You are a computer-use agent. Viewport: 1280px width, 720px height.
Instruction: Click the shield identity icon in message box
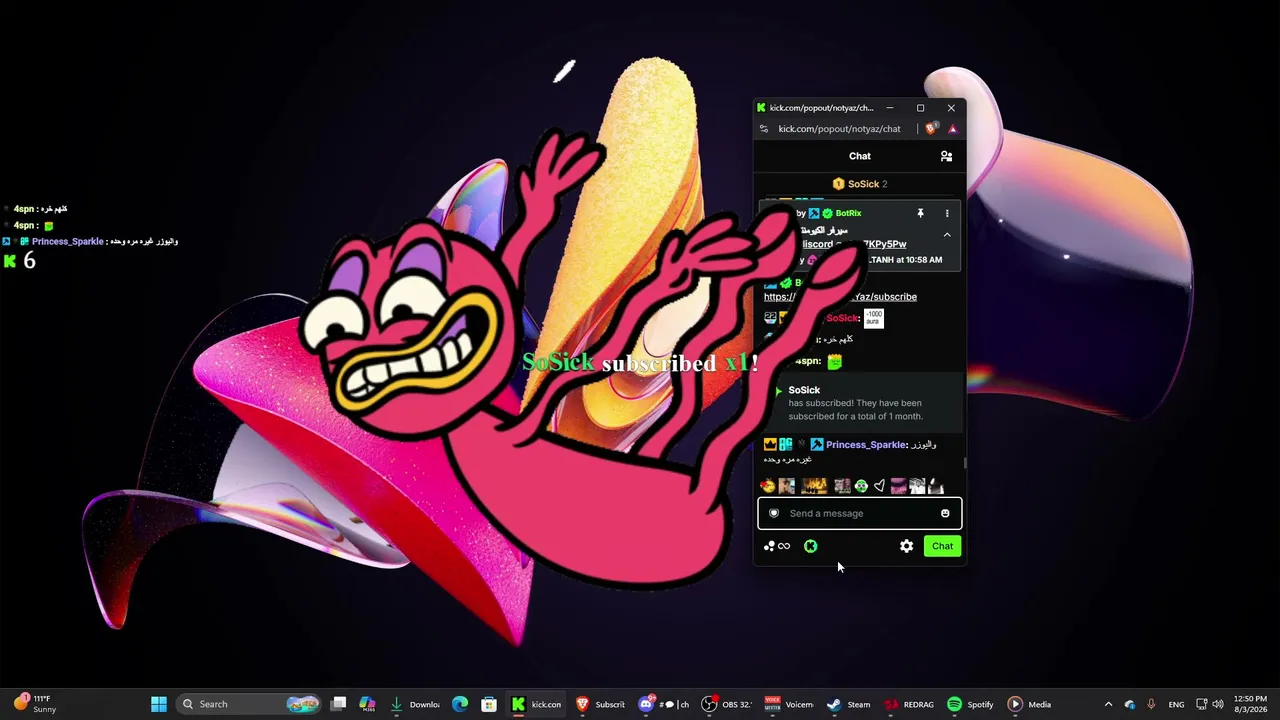click(774, 513)
